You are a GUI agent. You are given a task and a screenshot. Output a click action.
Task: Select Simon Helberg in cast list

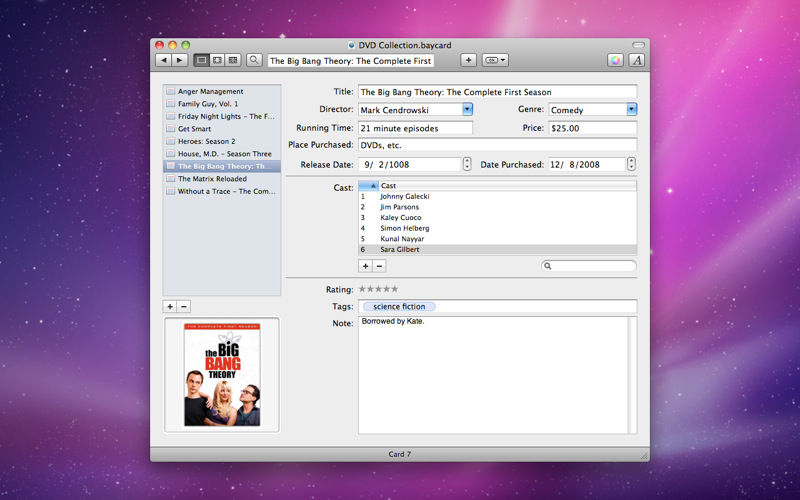tap(497, 228)
